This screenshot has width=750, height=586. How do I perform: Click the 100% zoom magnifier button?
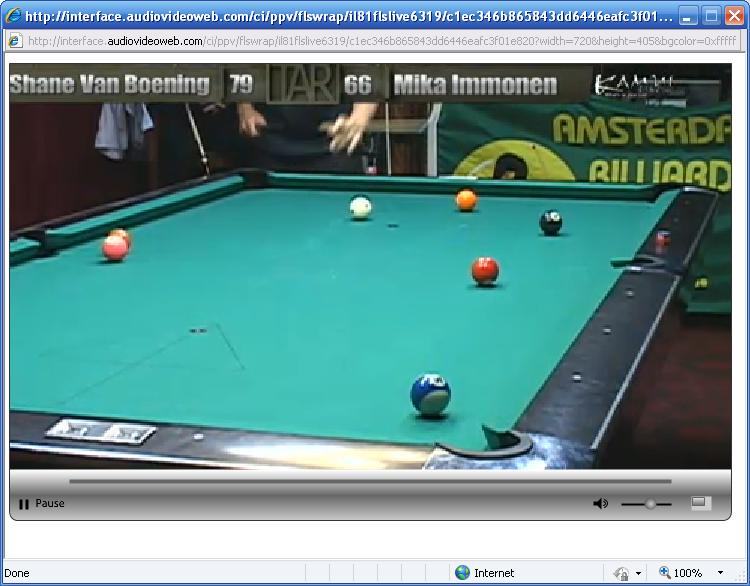[680, 573]
